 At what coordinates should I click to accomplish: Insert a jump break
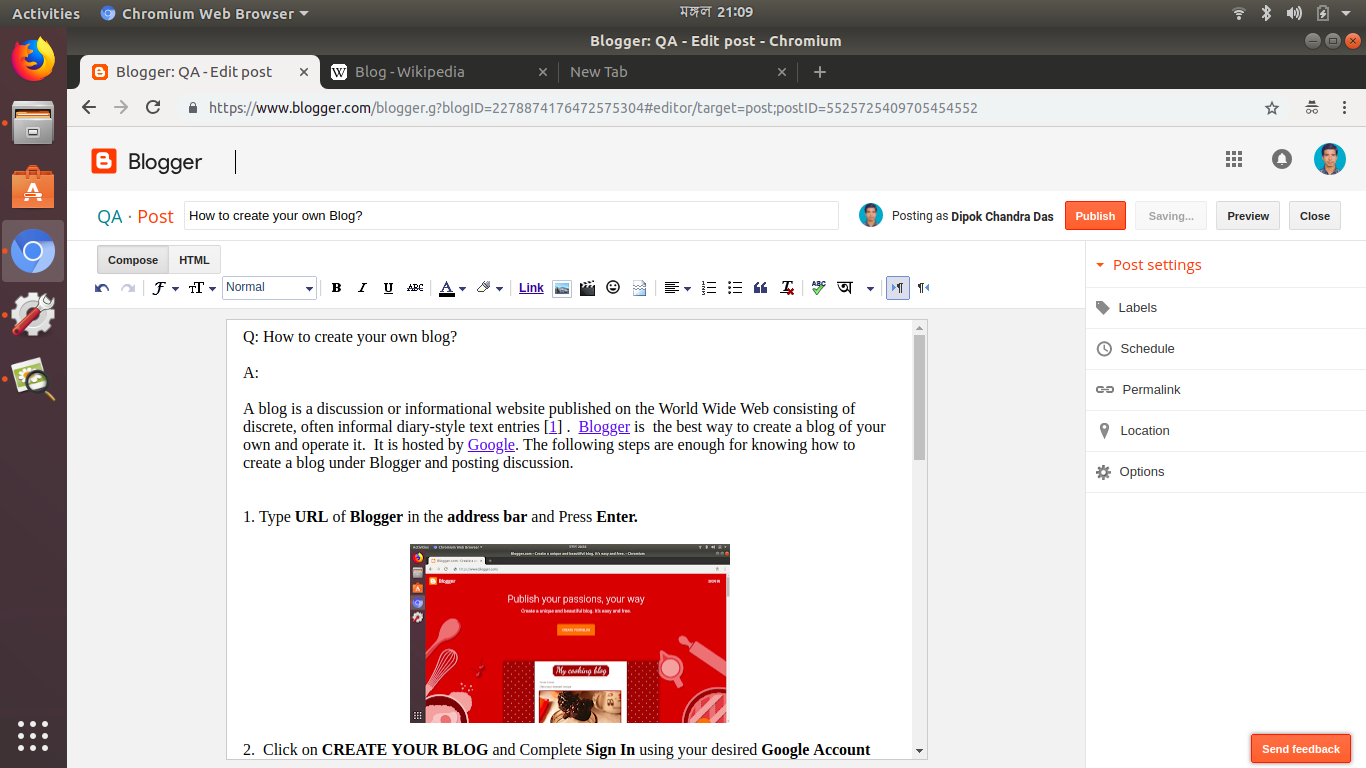(639, 288)
